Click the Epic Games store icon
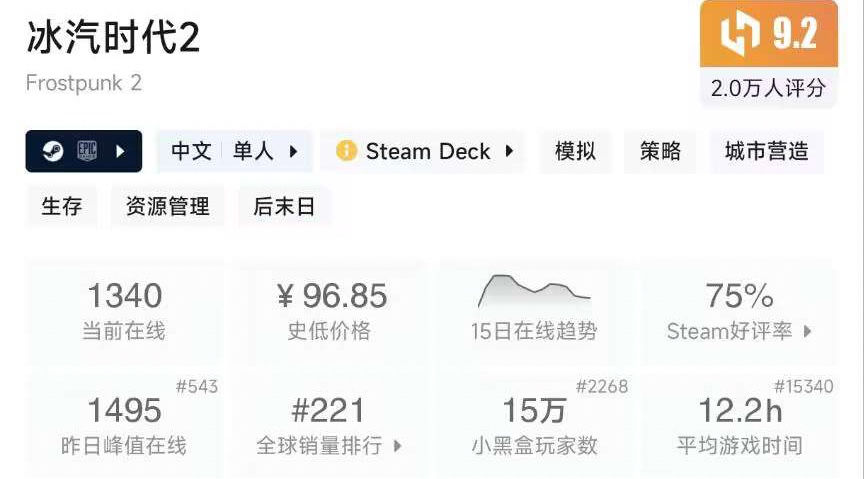Screen dimensions: 864x479 point(87,152)
